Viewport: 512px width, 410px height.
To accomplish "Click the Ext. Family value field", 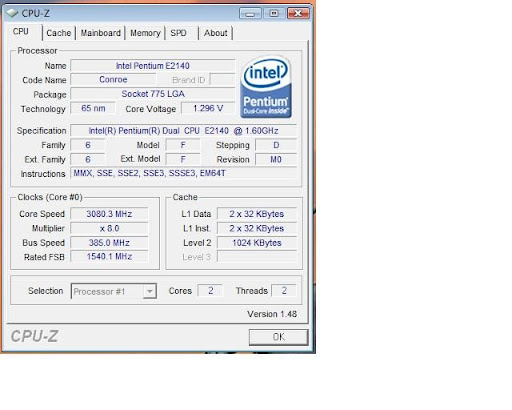I will click(x=88, y=159).
